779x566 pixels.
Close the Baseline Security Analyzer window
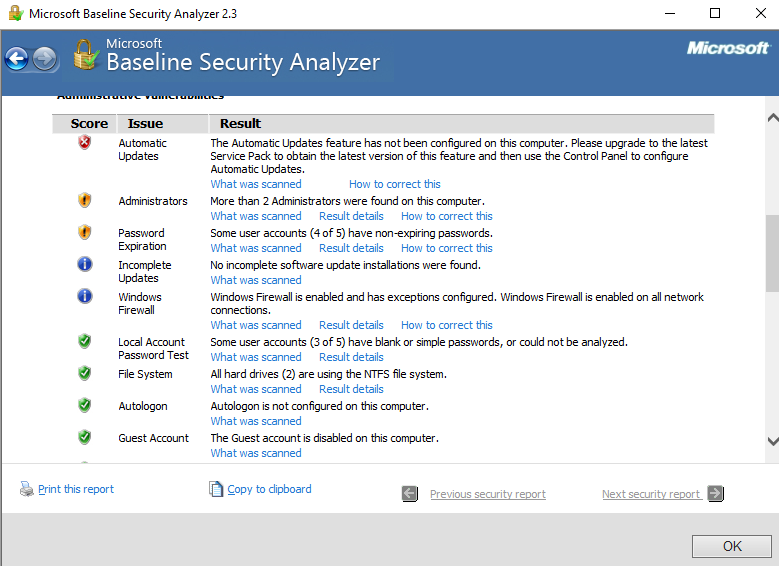761,13
